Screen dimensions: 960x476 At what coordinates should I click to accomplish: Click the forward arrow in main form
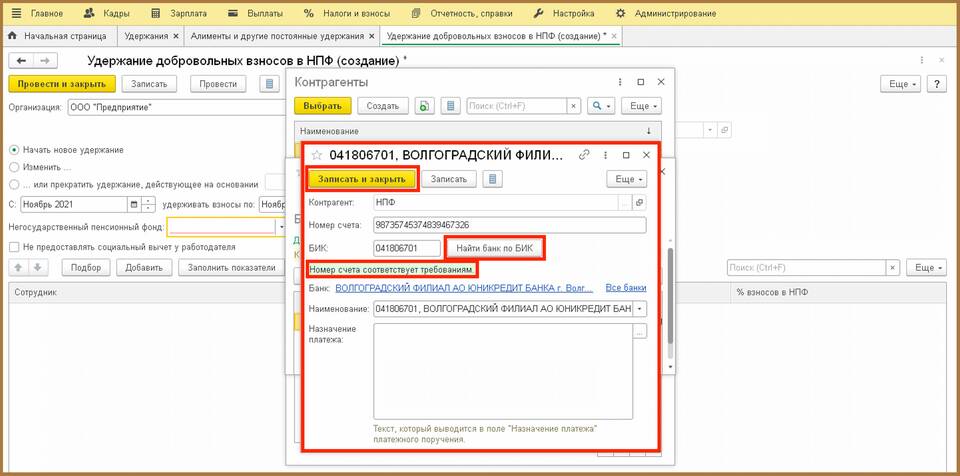click(43, 61)
